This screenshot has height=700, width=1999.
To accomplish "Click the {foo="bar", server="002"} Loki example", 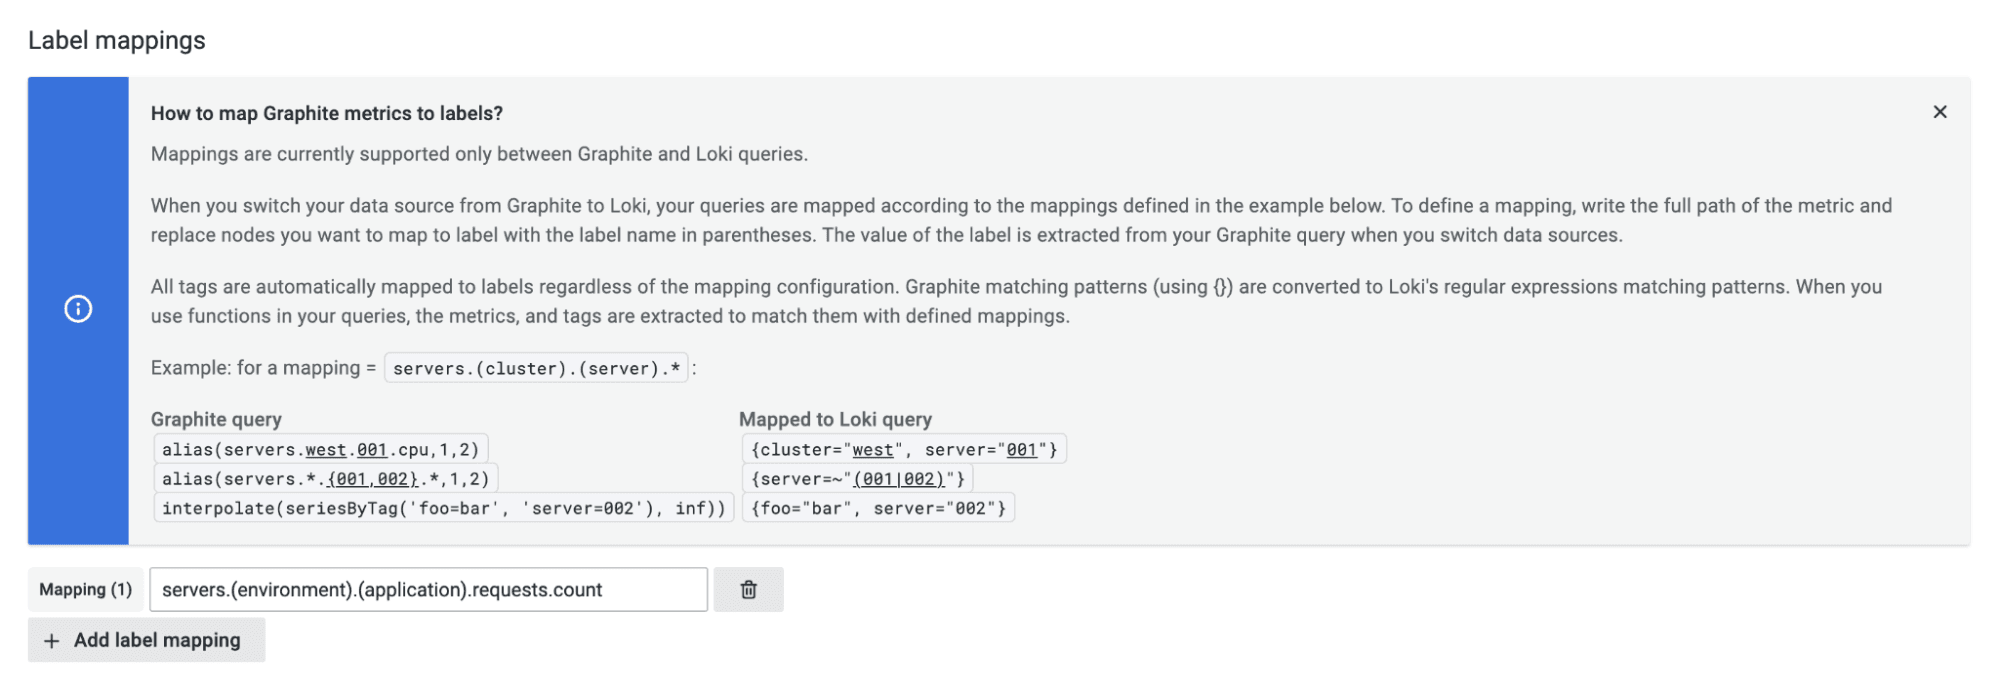I will (x=878, y=508).
